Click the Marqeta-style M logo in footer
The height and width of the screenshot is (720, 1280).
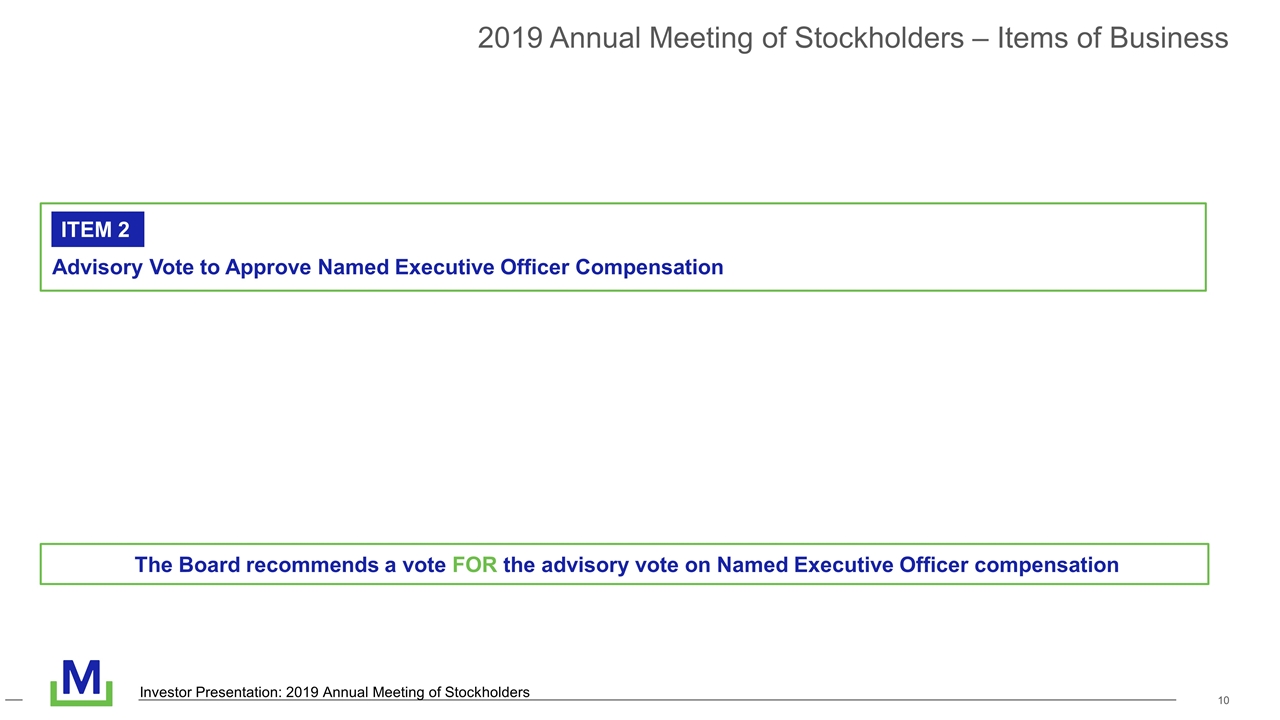click(81, 677)
